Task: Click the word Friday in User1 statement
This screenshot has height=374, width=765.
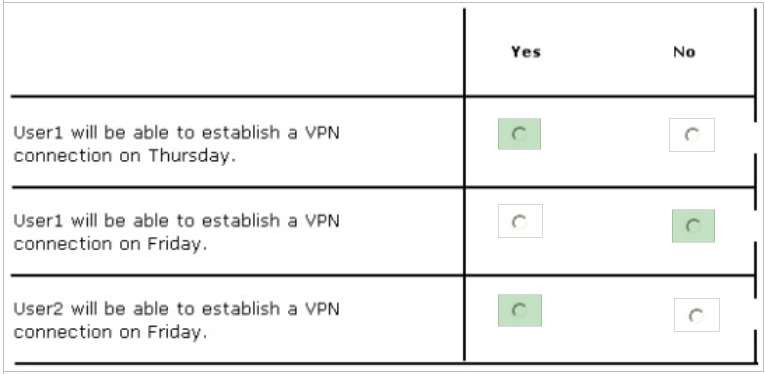Action: (x=176, y=245)
